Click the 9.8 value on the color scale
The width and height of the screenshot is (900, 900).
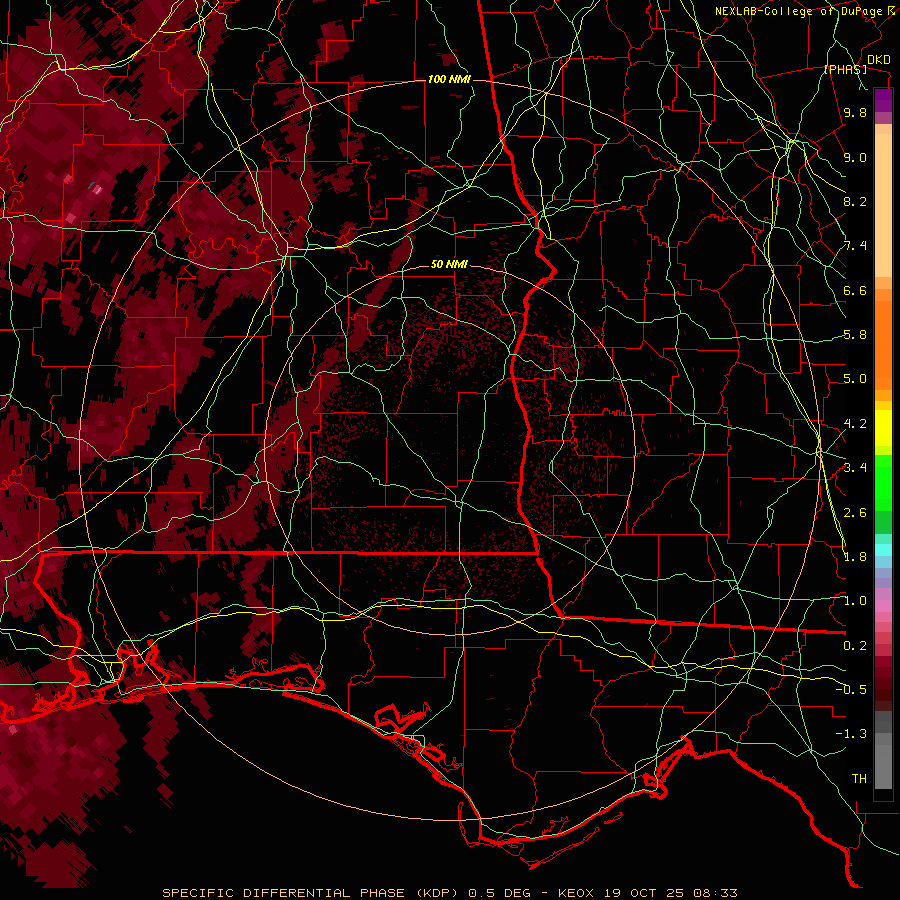click(855, 112)
